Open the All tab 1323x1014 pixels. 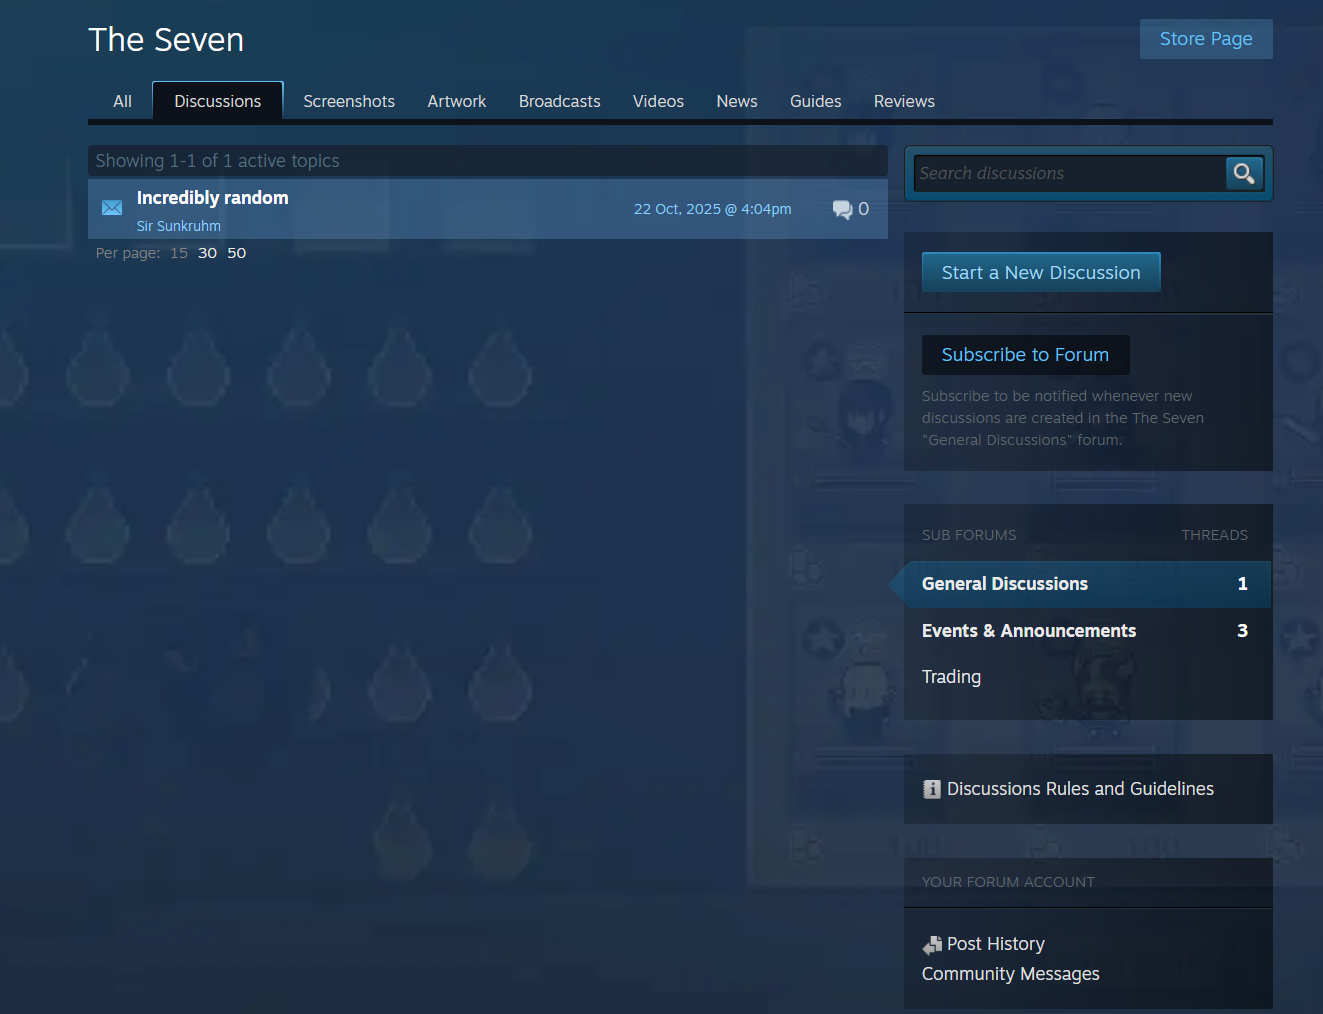click(x=122, y=101)
